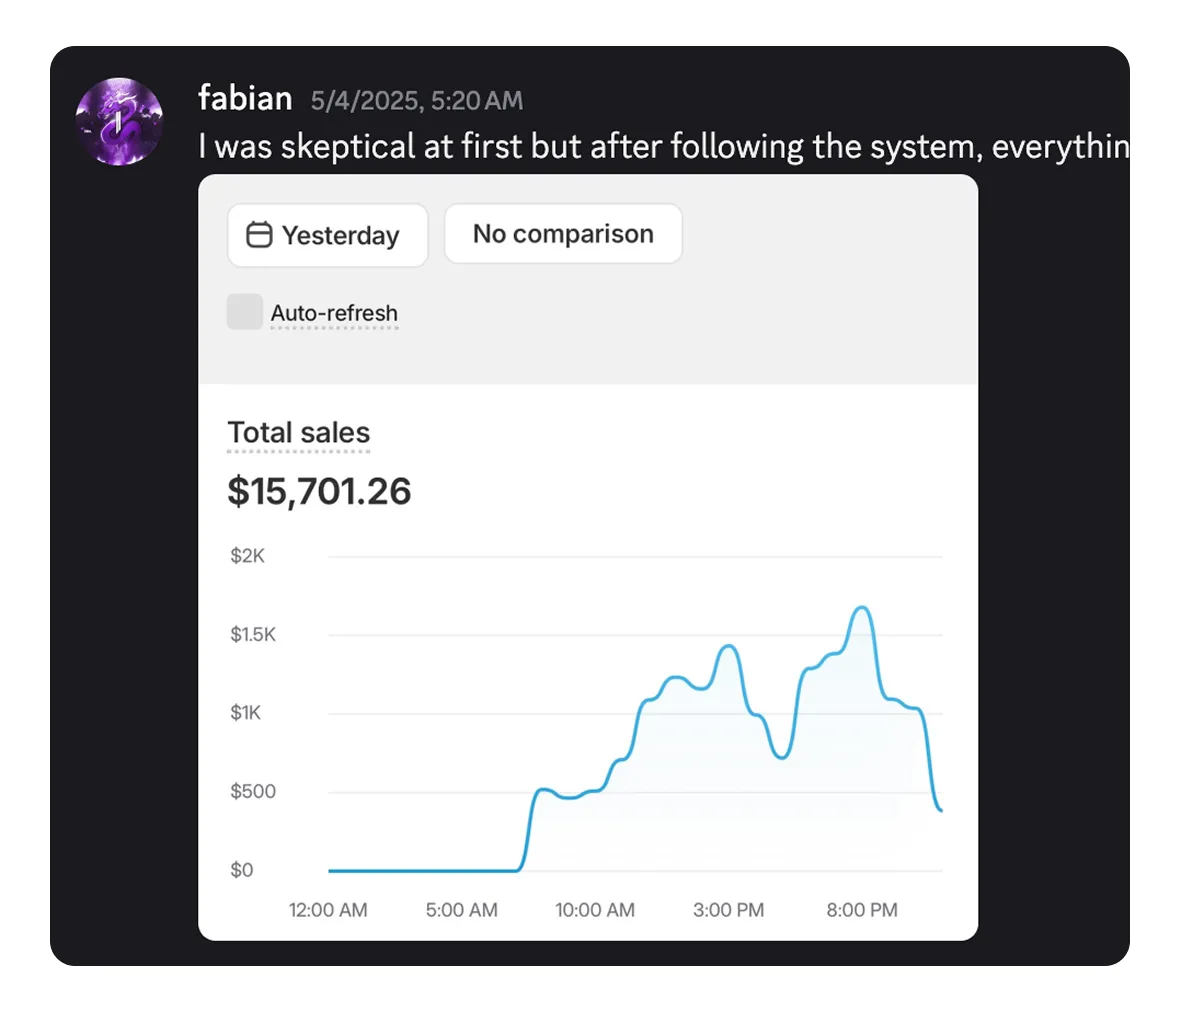Click the 5/4/2025, 5:20 AM timestamp
Screen dimensions: 1180x1020
[417, 101]
